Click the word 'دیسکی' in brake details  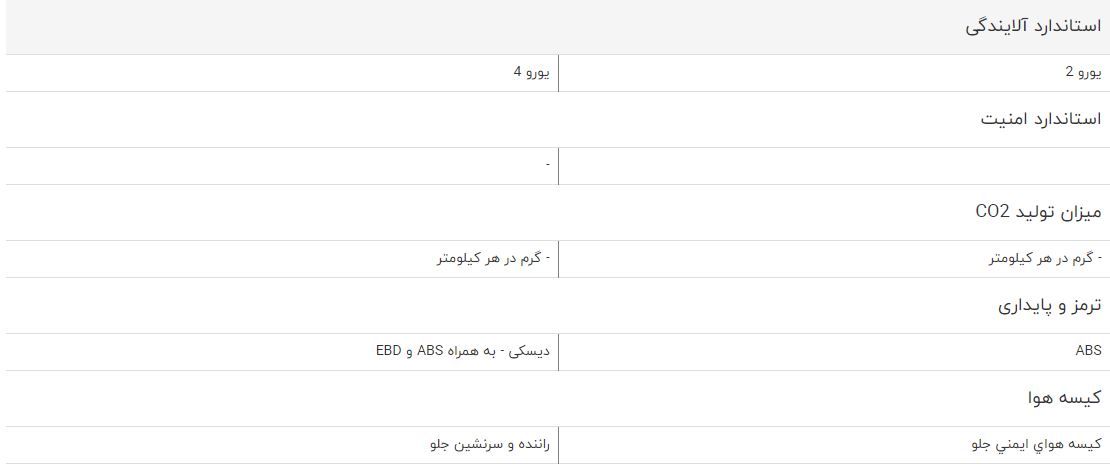[535, 351]
